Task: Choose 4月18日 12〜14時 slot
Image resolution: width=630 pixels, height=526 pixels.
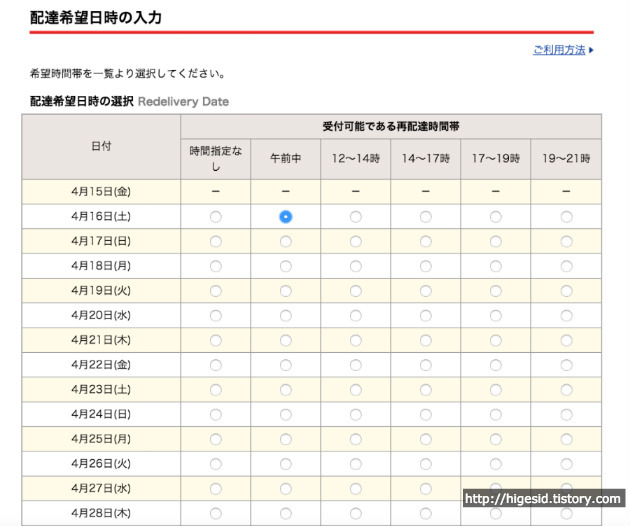Action: [356, 266]
